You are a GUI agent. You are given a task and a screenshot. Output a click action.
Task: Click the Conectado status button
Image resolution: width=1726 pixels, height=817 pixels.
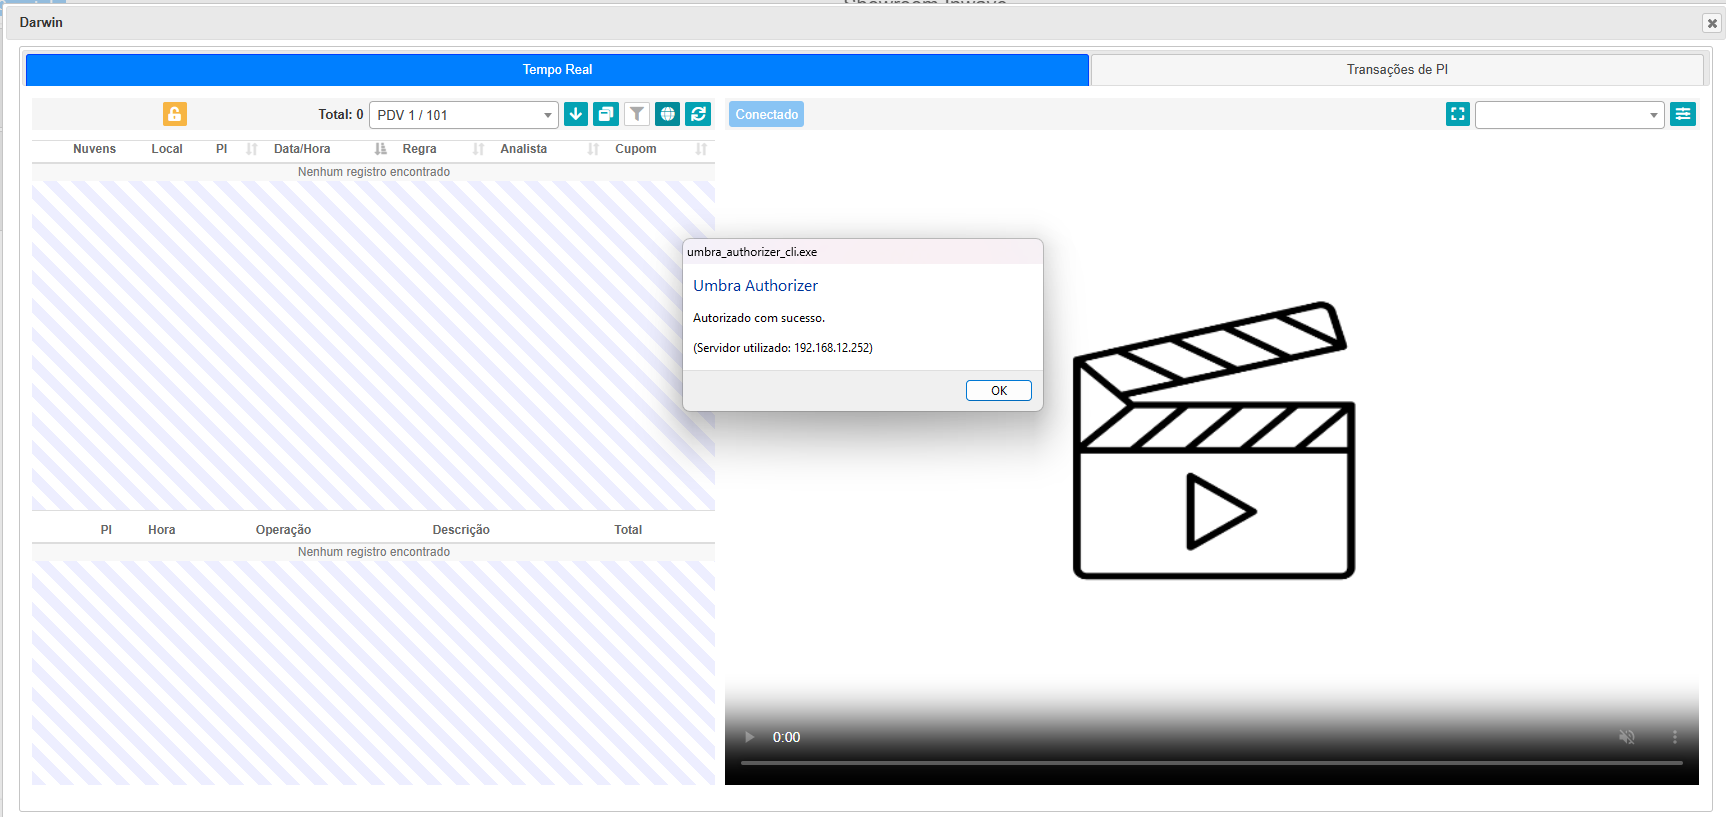pos(766,114)
